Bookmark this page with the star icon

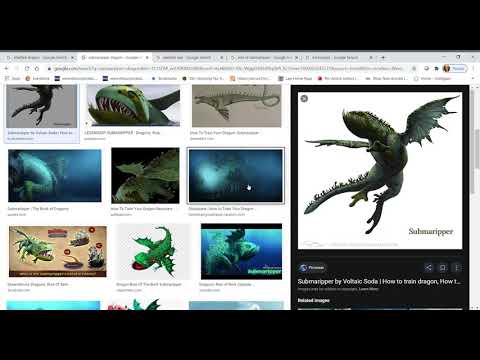pos(414,68)
